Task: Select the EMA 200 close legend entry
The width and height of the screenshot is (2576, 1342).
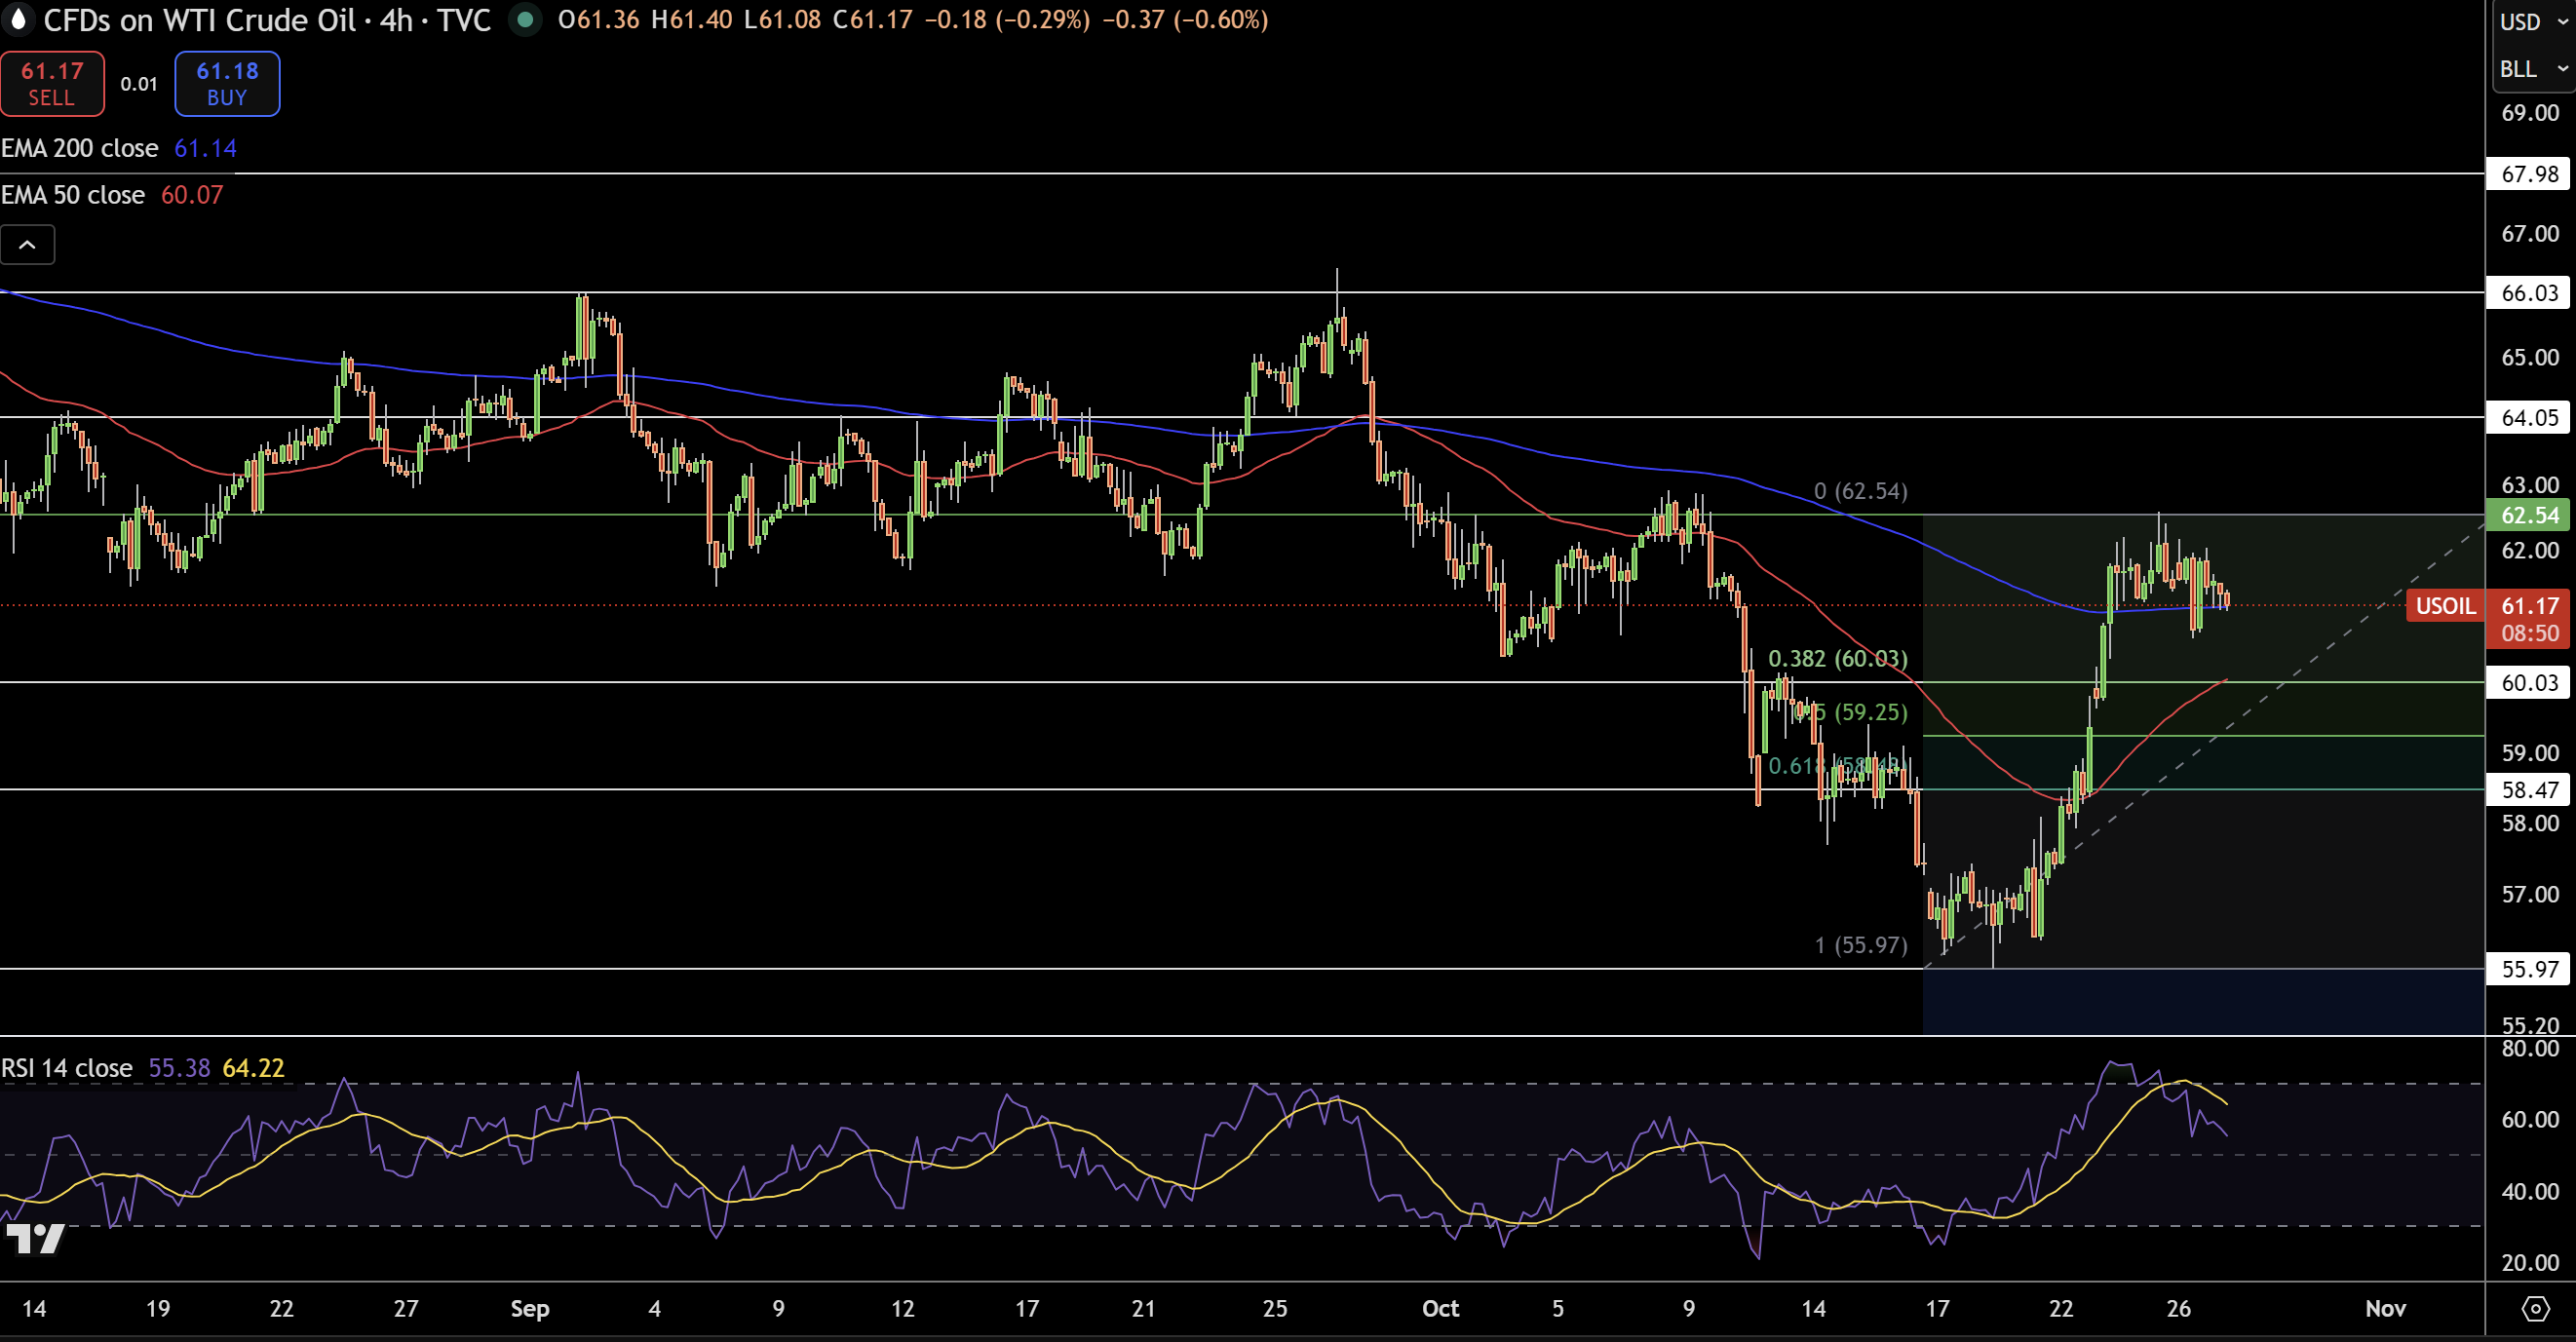Action: (x=80, y=148)
